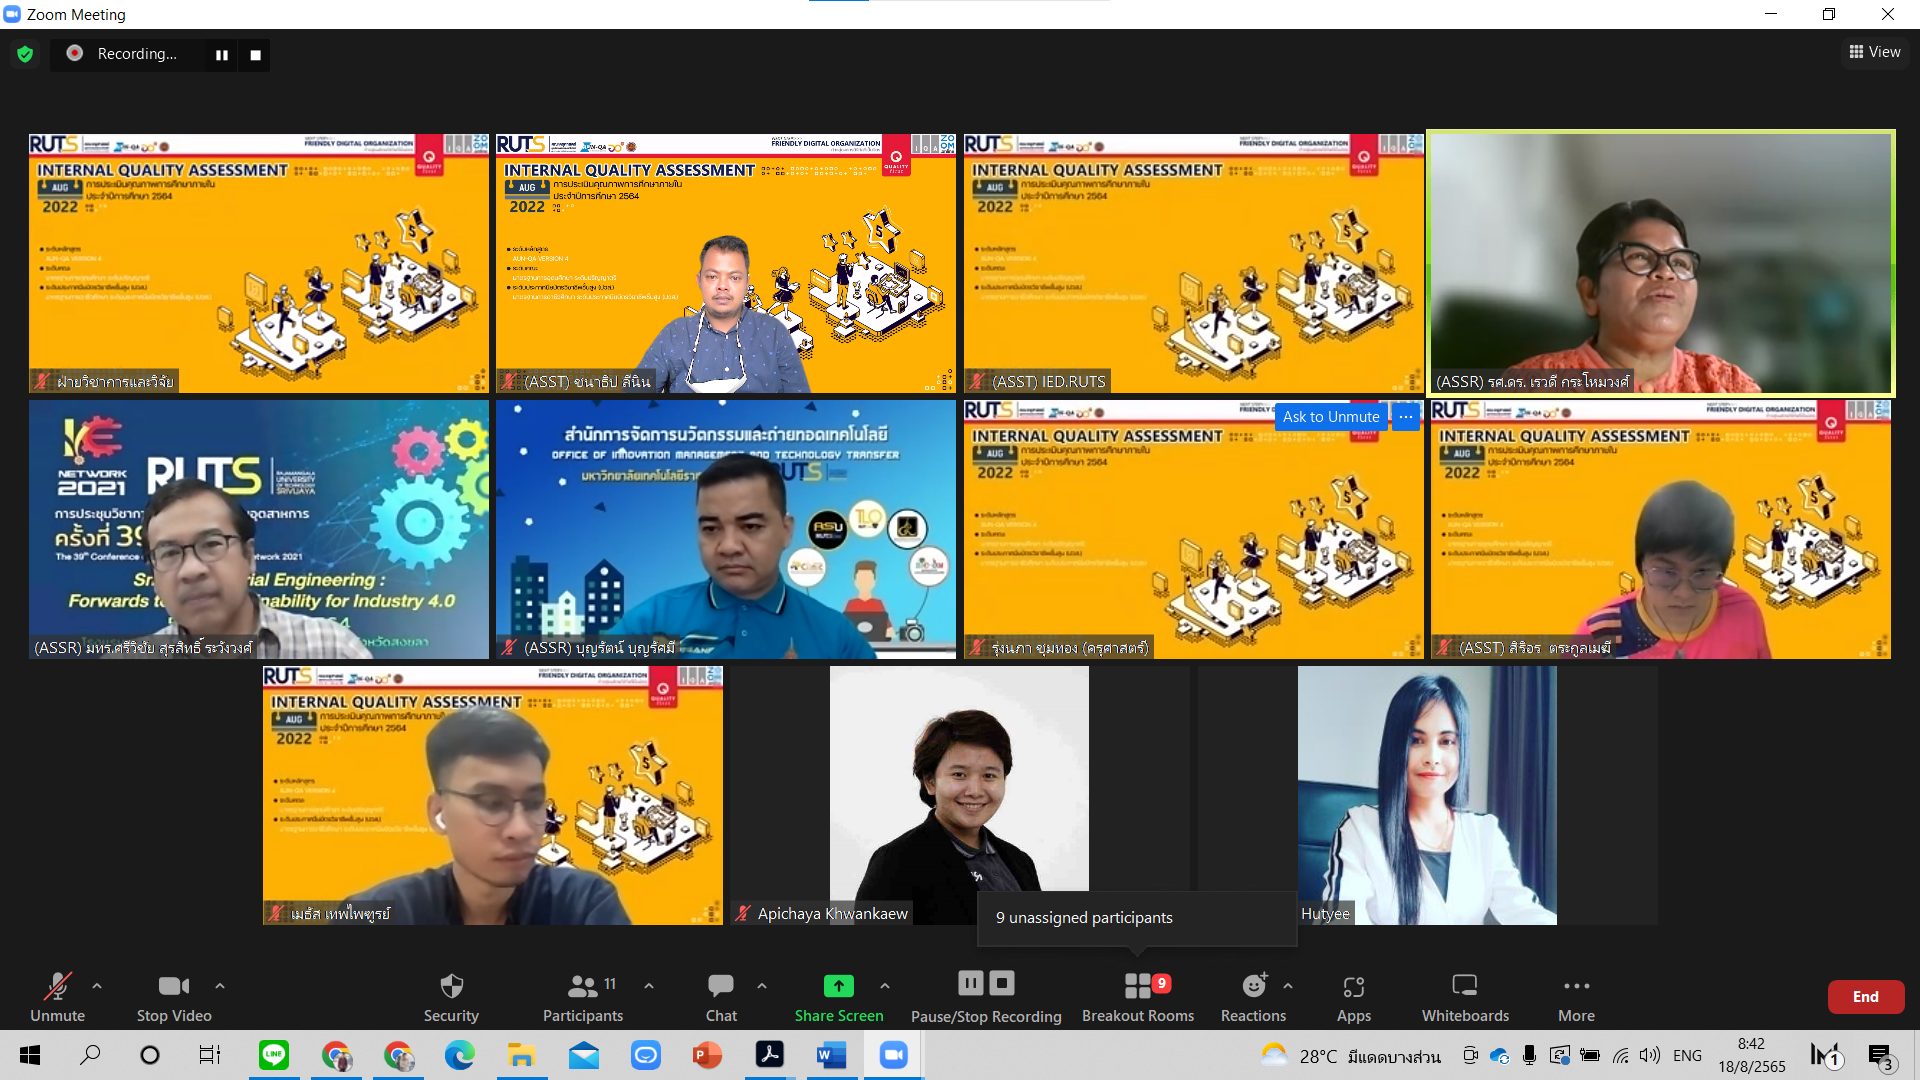Expand the chat options arrow

pyautogui.click(x=762, y=986)
